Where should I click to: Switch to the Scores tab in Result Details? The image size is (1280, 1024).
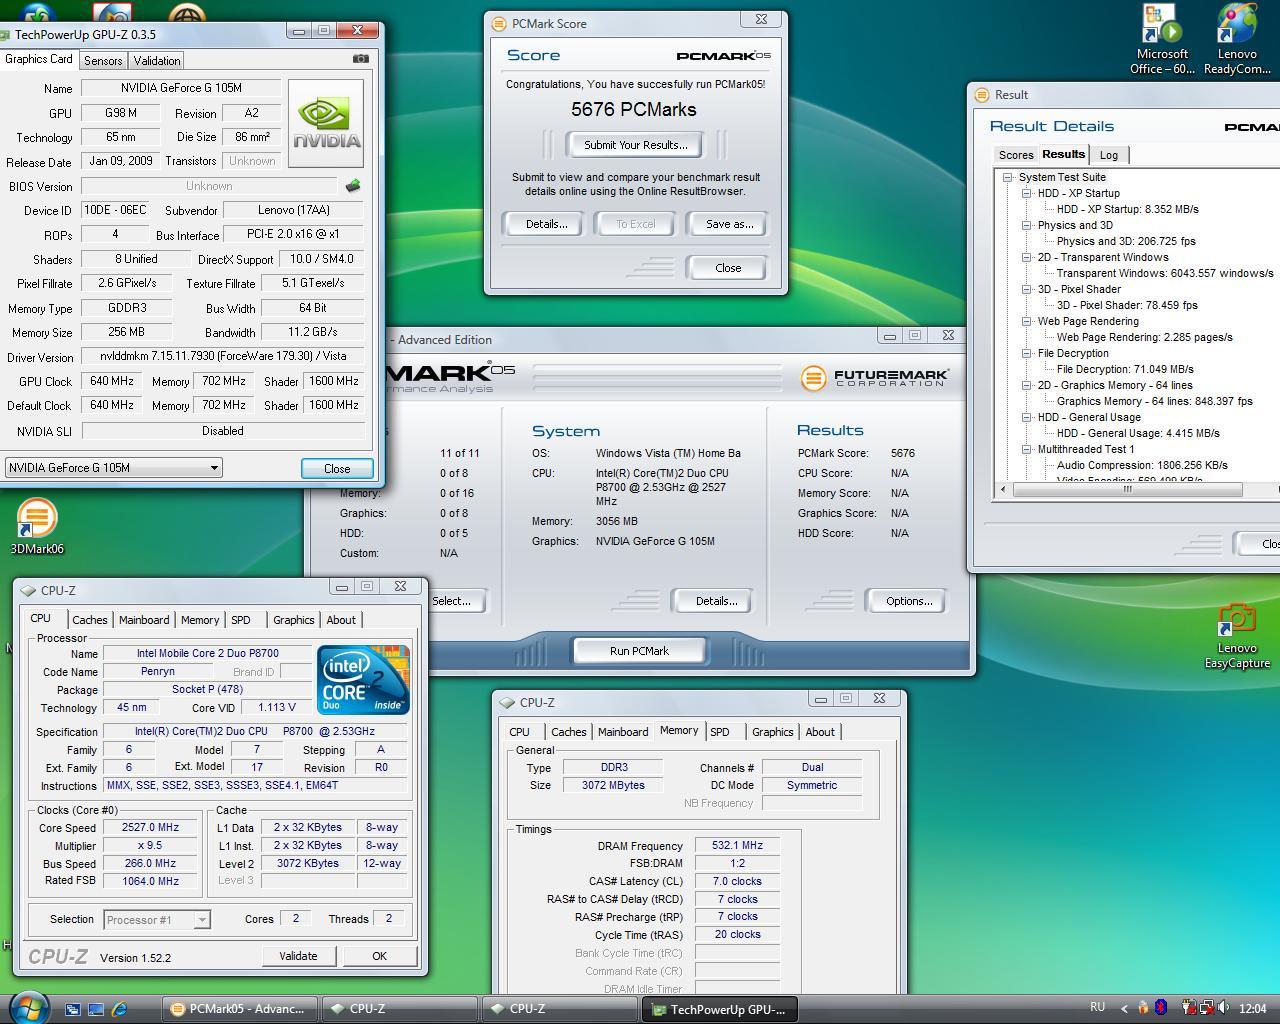(1016, 155)
